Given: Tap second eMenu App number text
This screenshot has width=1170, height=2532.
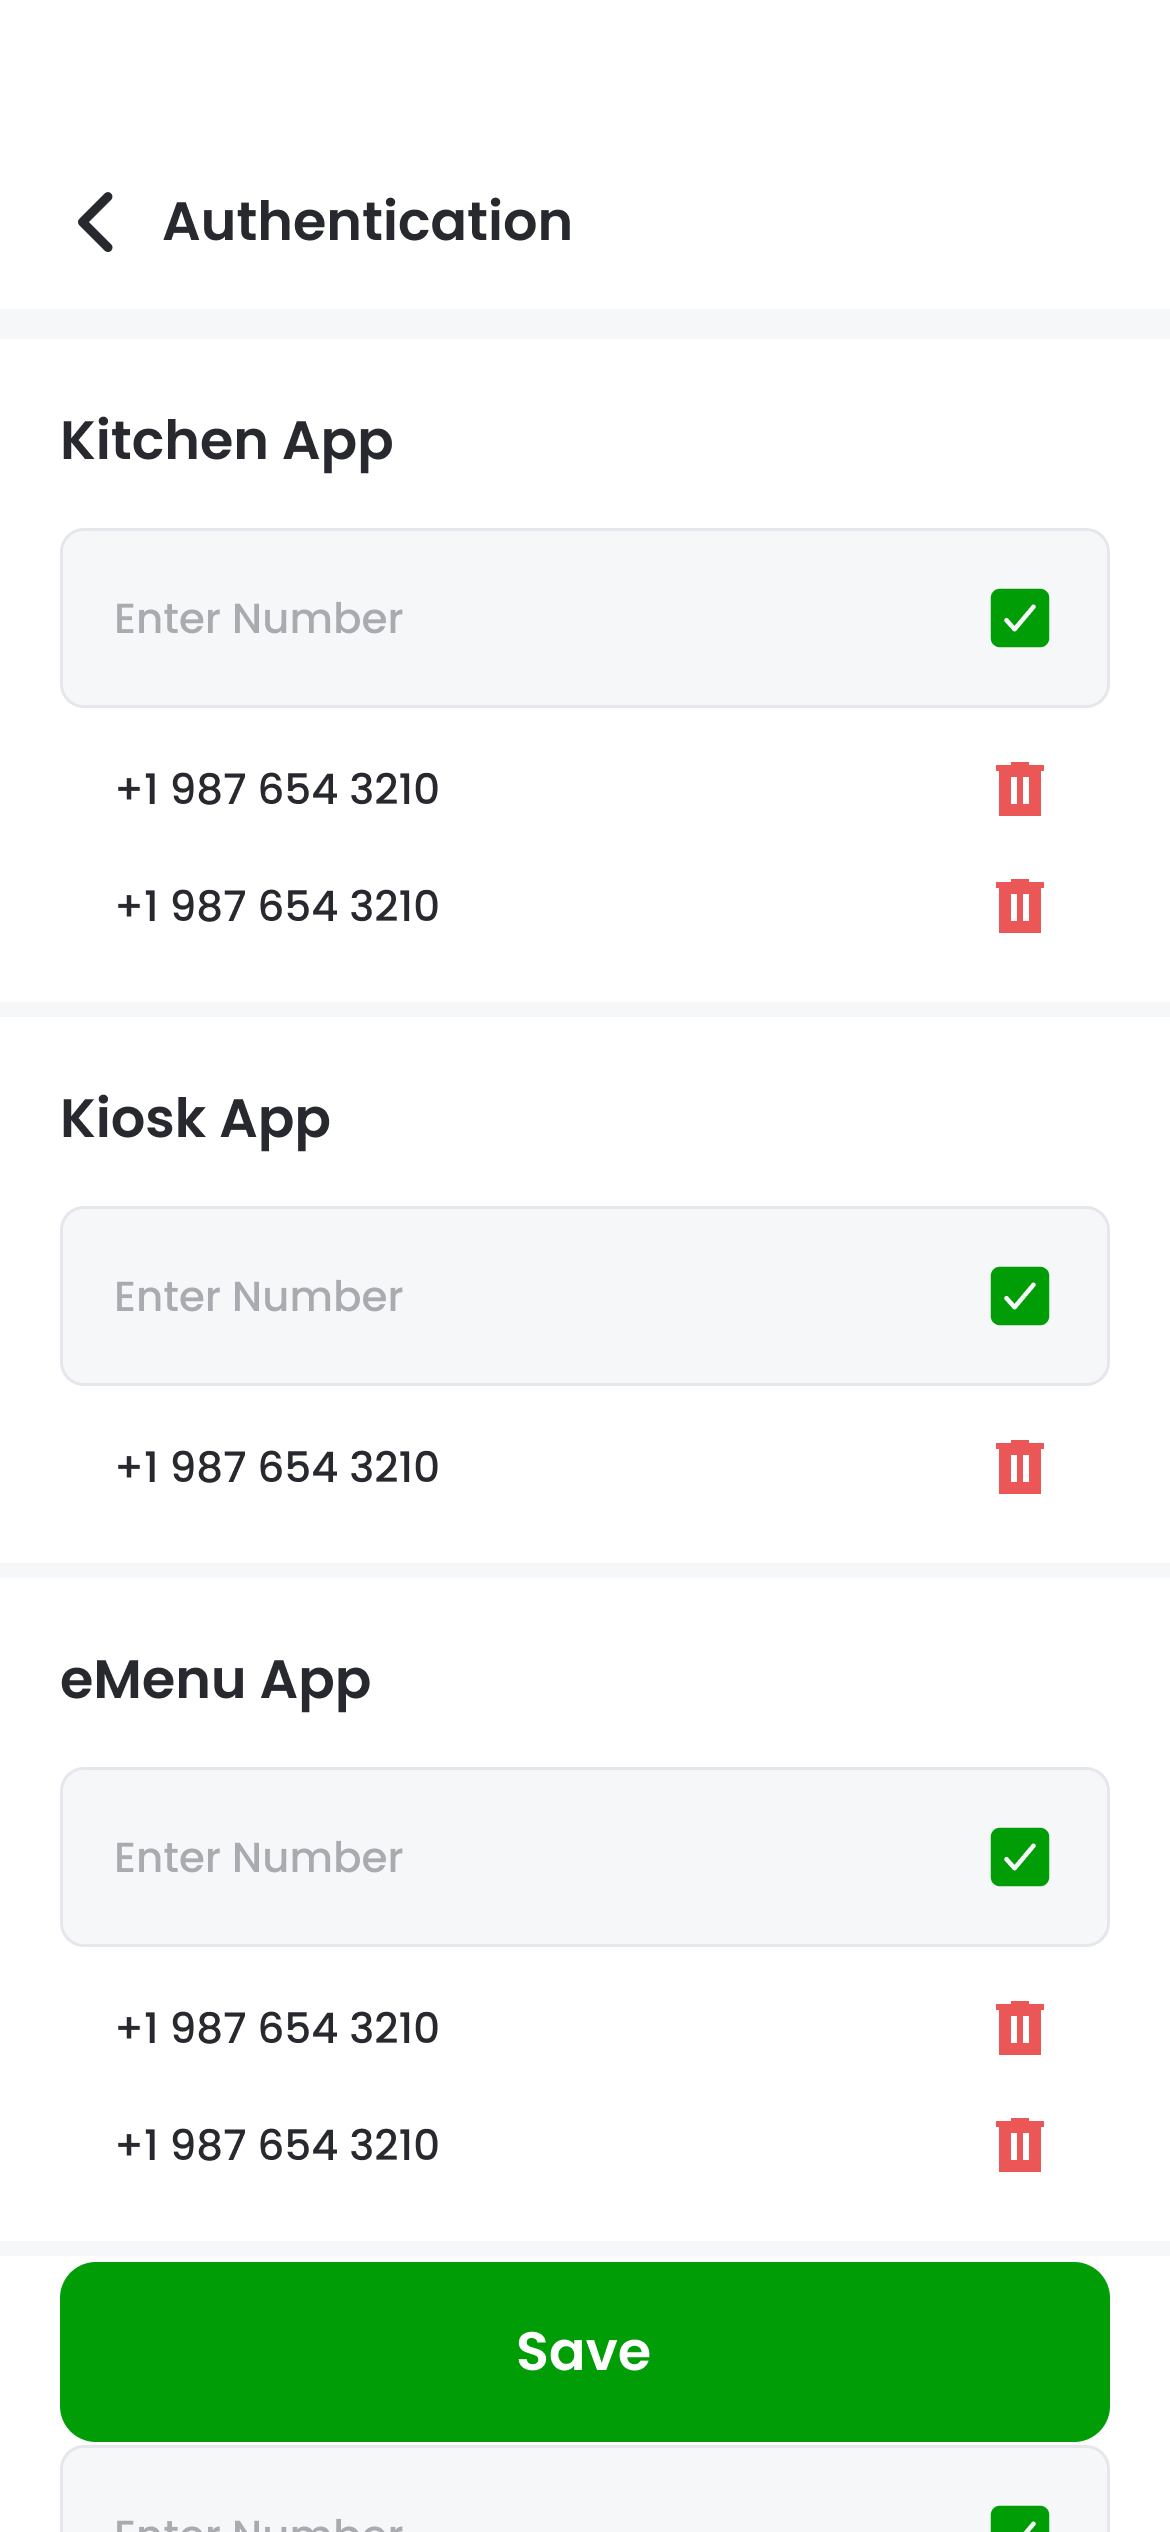Looking at the screenshot, I should (278, 2145).
